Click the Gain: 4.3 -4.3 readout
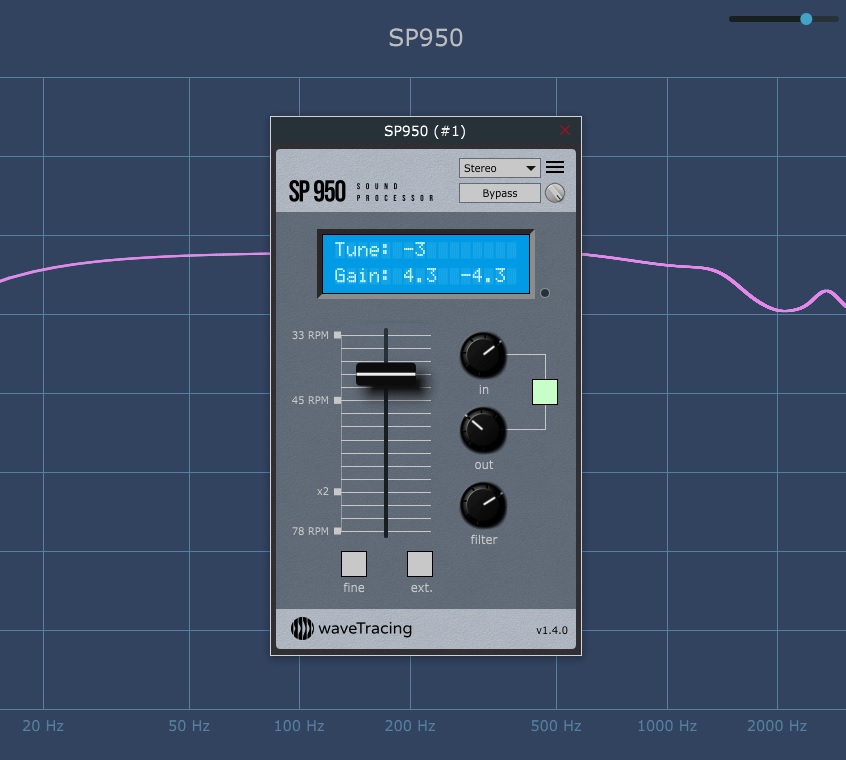Screen dimensions: 846x760 pos(420,276)
